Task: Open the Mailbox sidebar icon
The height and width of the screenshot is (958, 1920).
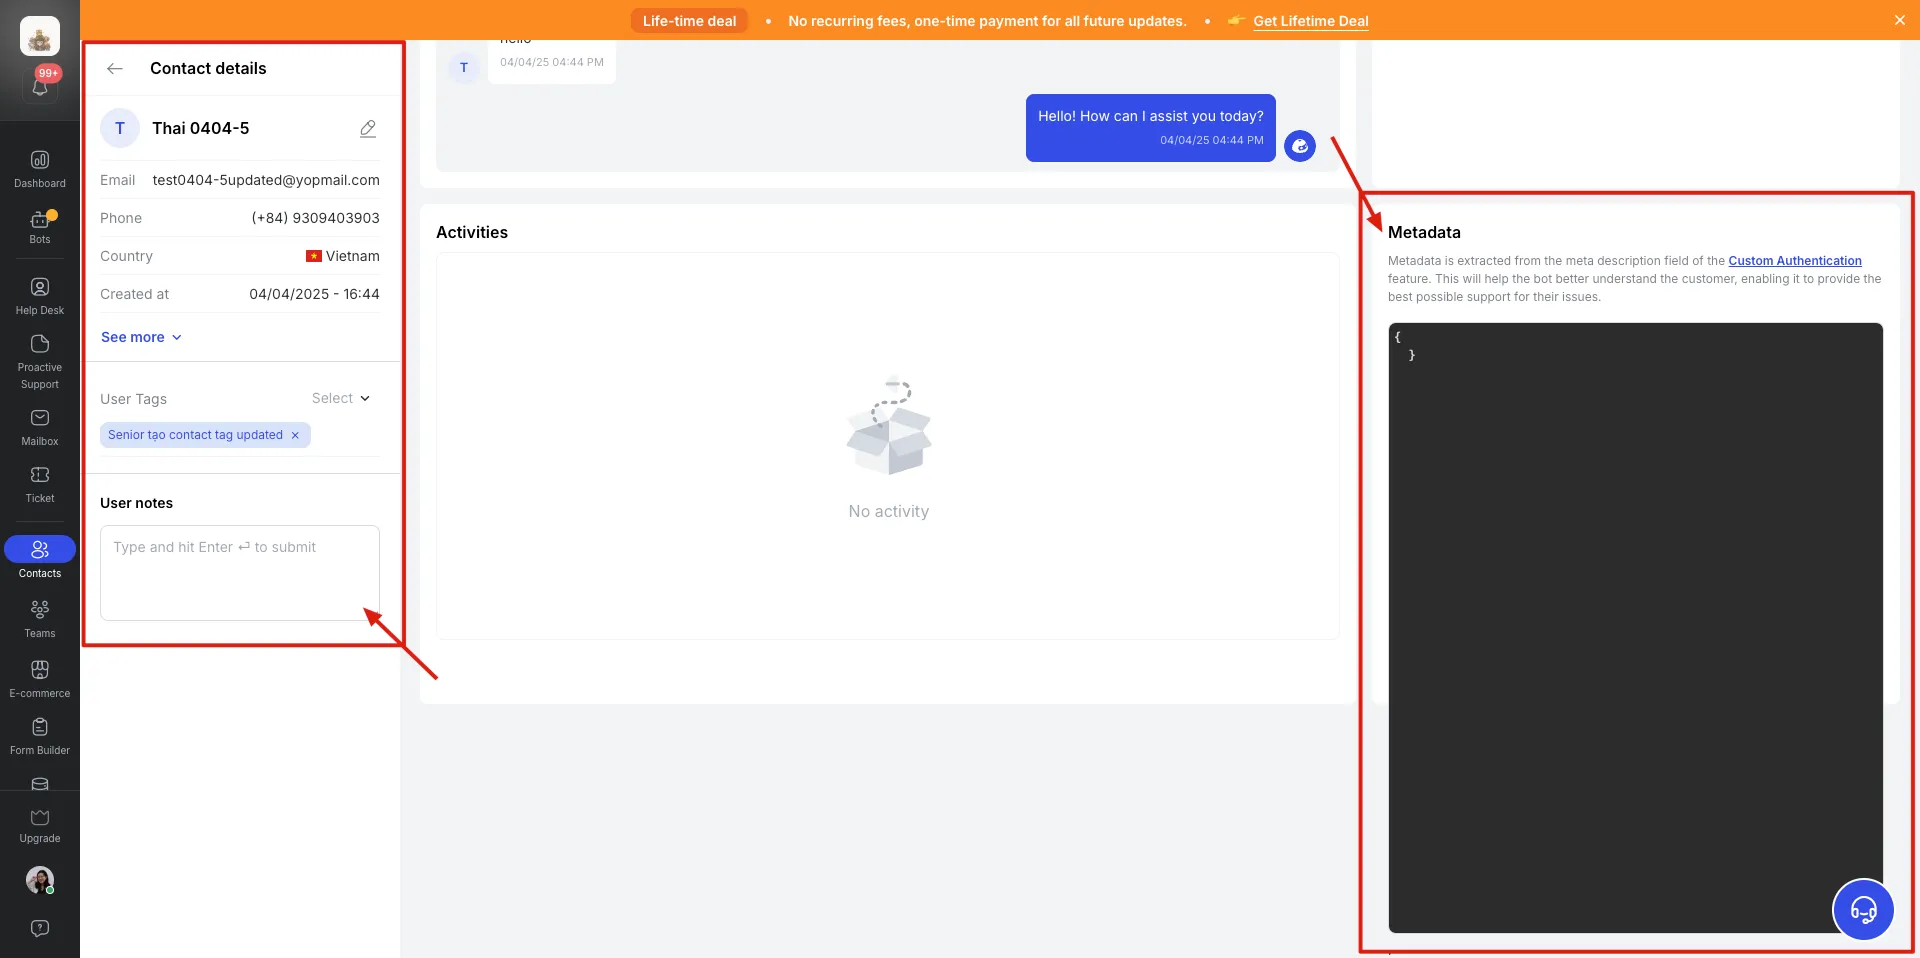Action: coord(40,426)
